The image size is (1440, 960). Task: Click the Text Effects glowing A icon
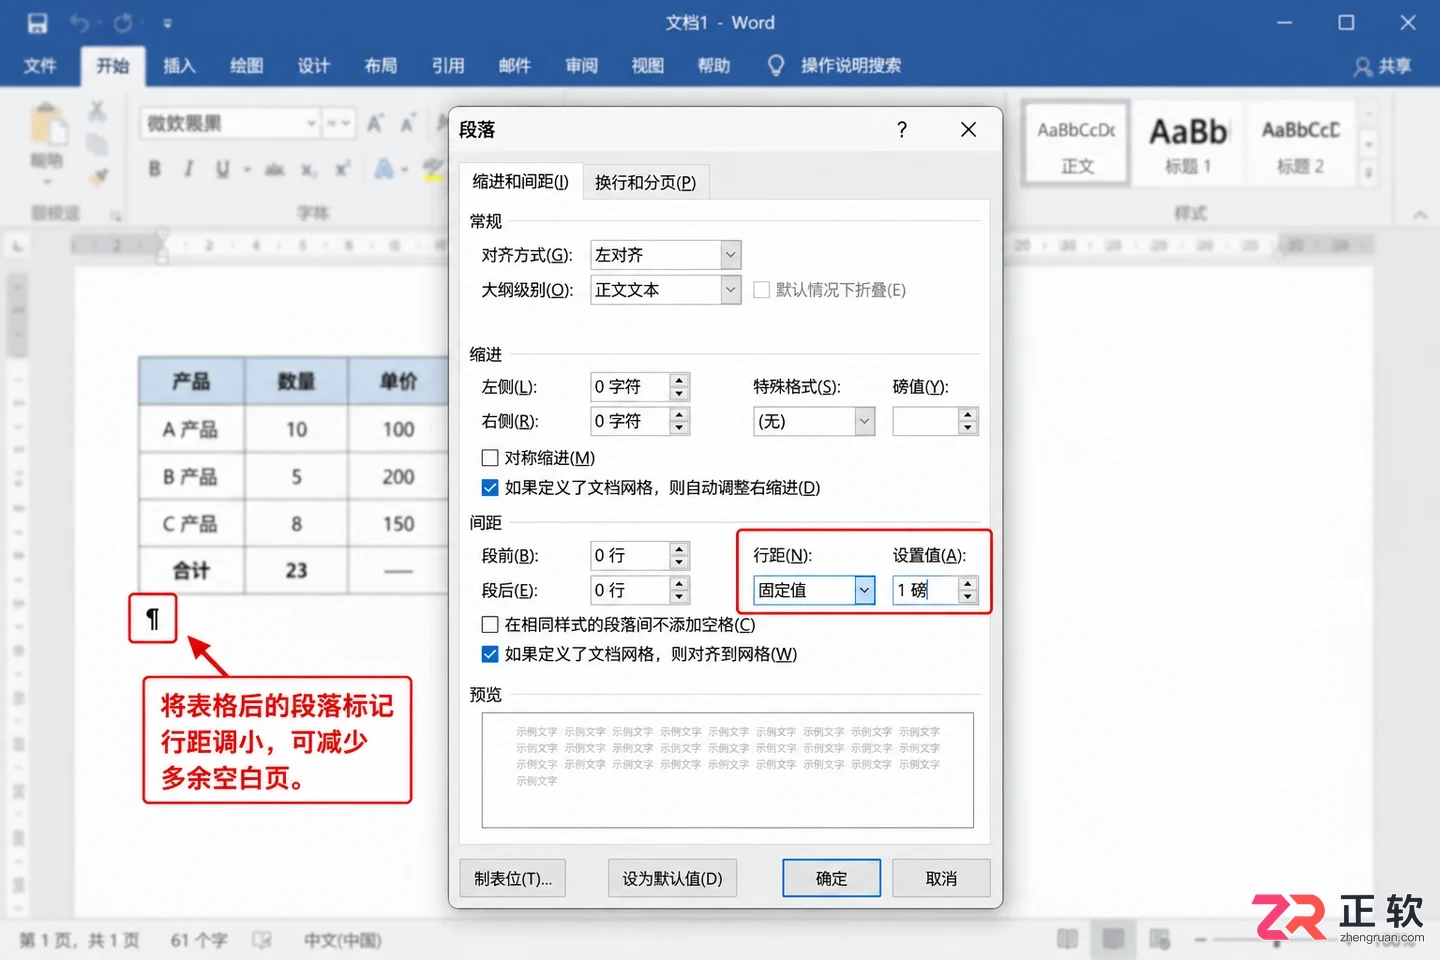click(x=384, y=169)
